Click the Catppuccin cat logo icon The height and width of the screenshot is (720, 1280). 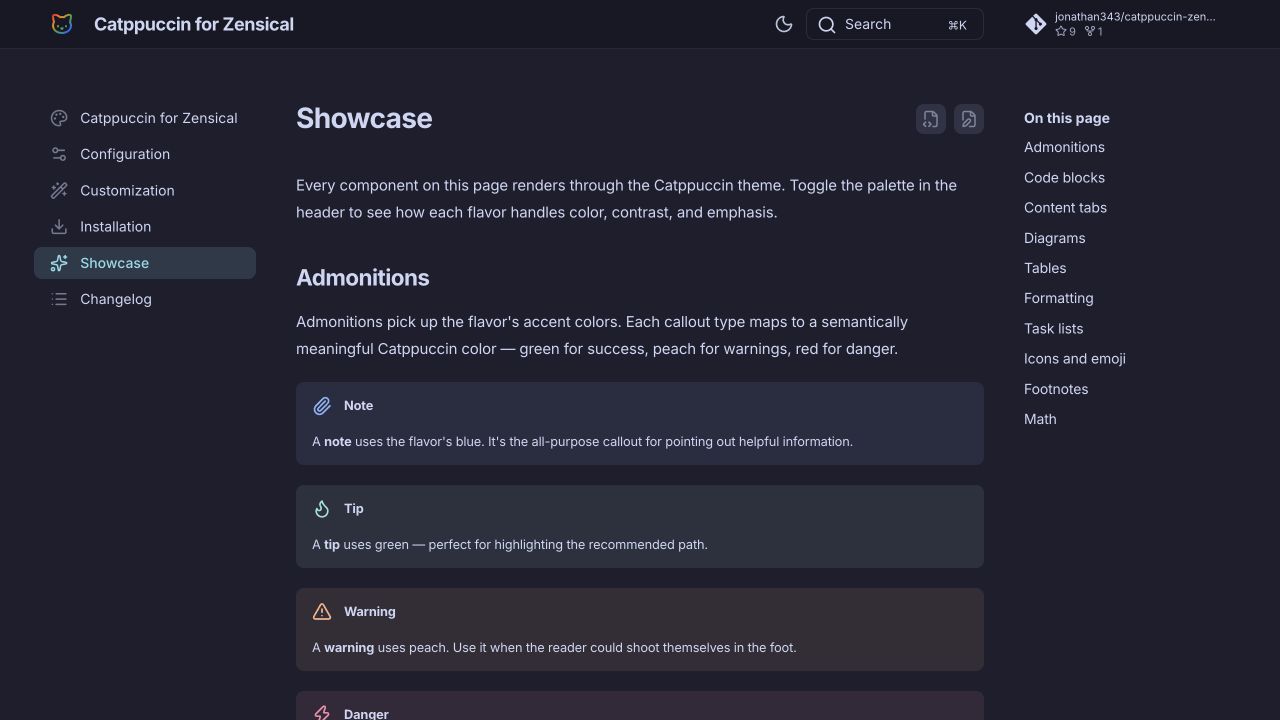tap(62, 24)
